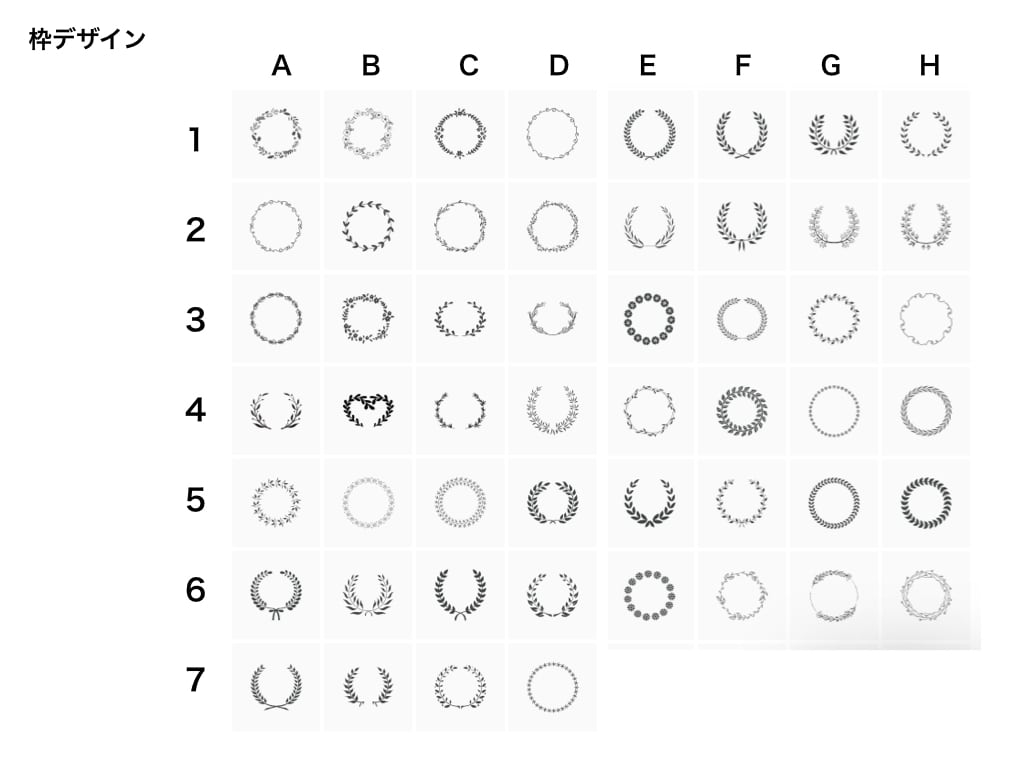The image size is (1024, 768).
Task: Choose the compact laurel wreath G1
Action: pyautogui.click(x=834, y=134)
